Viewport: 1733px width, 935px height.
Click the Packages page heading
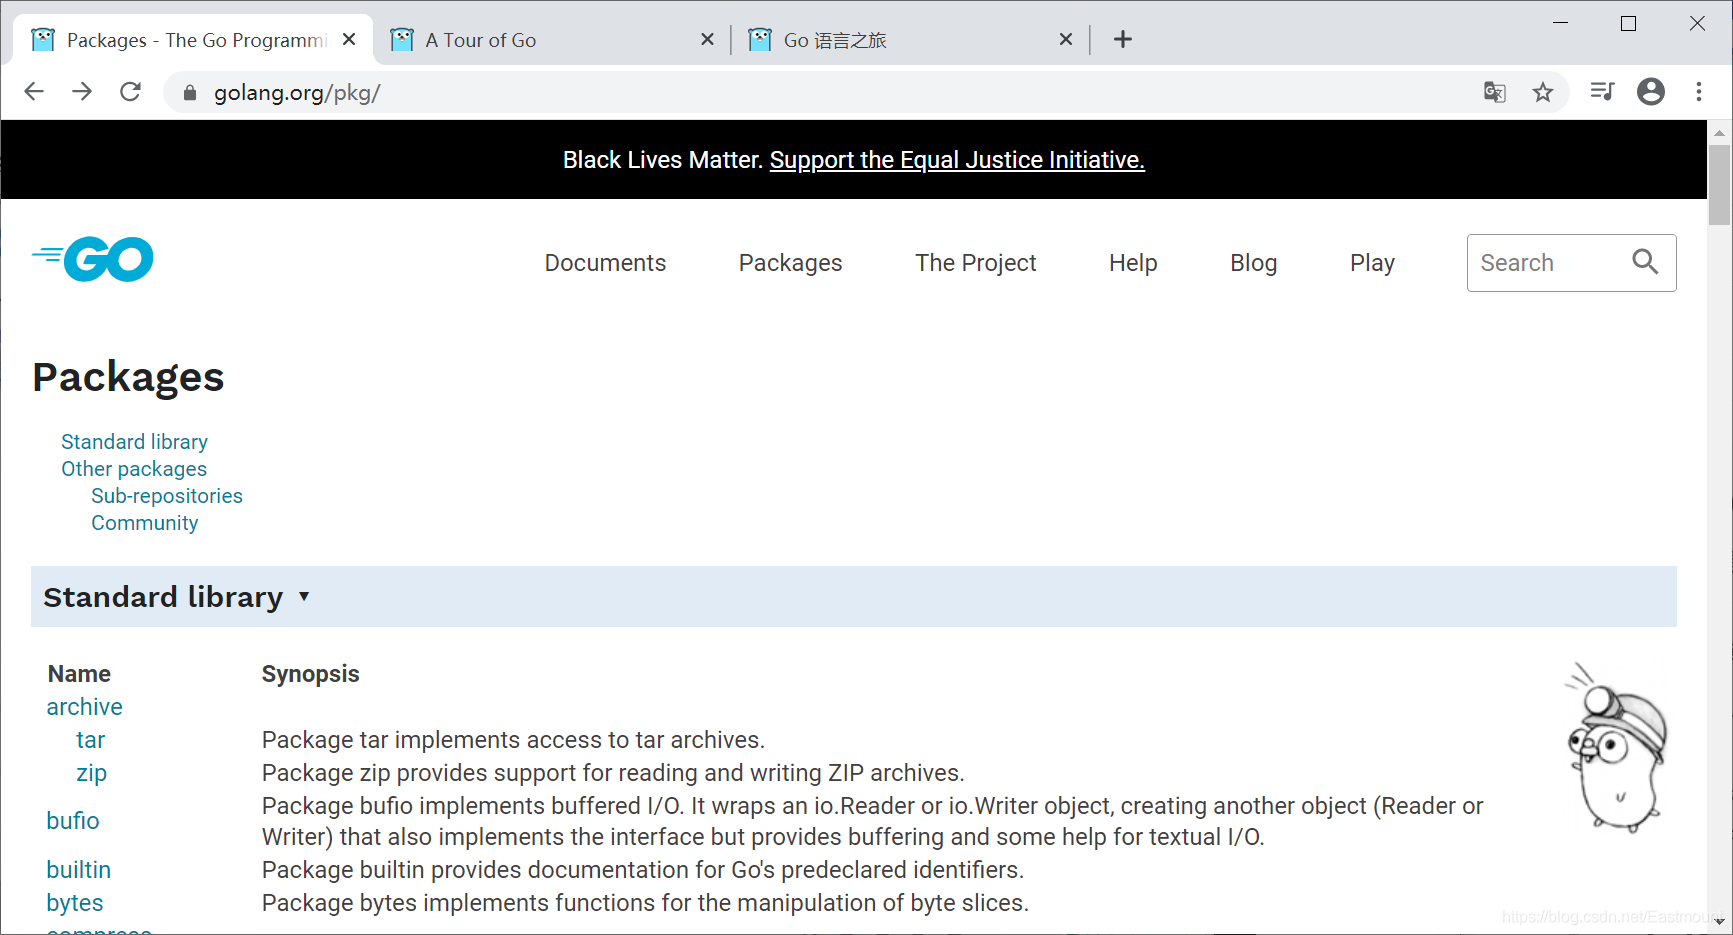(128, 377)
